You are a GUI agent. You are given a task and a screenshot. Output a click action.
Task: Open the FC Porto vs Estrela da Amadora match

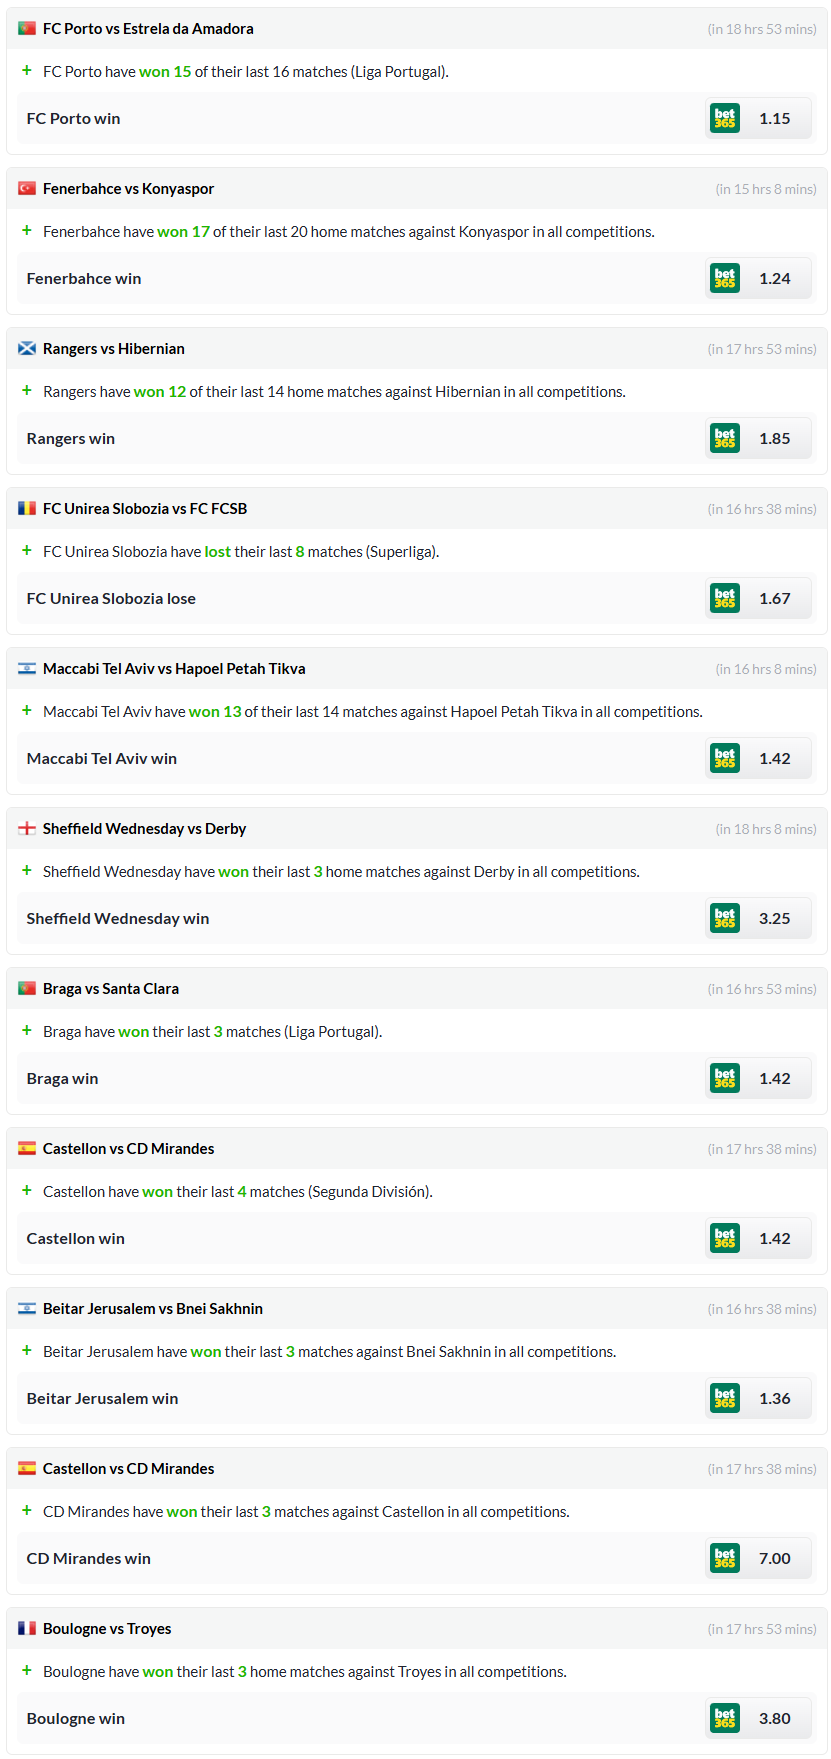[x=148, y=29]
